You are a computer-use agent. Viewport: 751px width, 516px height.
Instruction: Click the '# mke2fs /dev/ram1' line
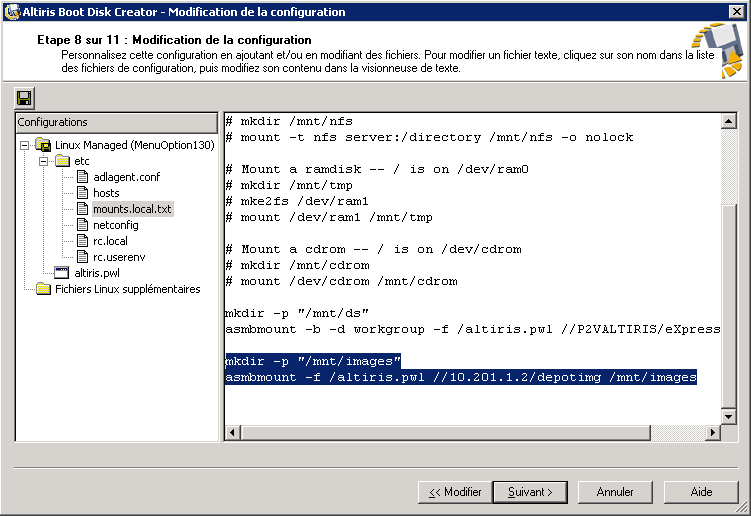(x=297, y=201)
